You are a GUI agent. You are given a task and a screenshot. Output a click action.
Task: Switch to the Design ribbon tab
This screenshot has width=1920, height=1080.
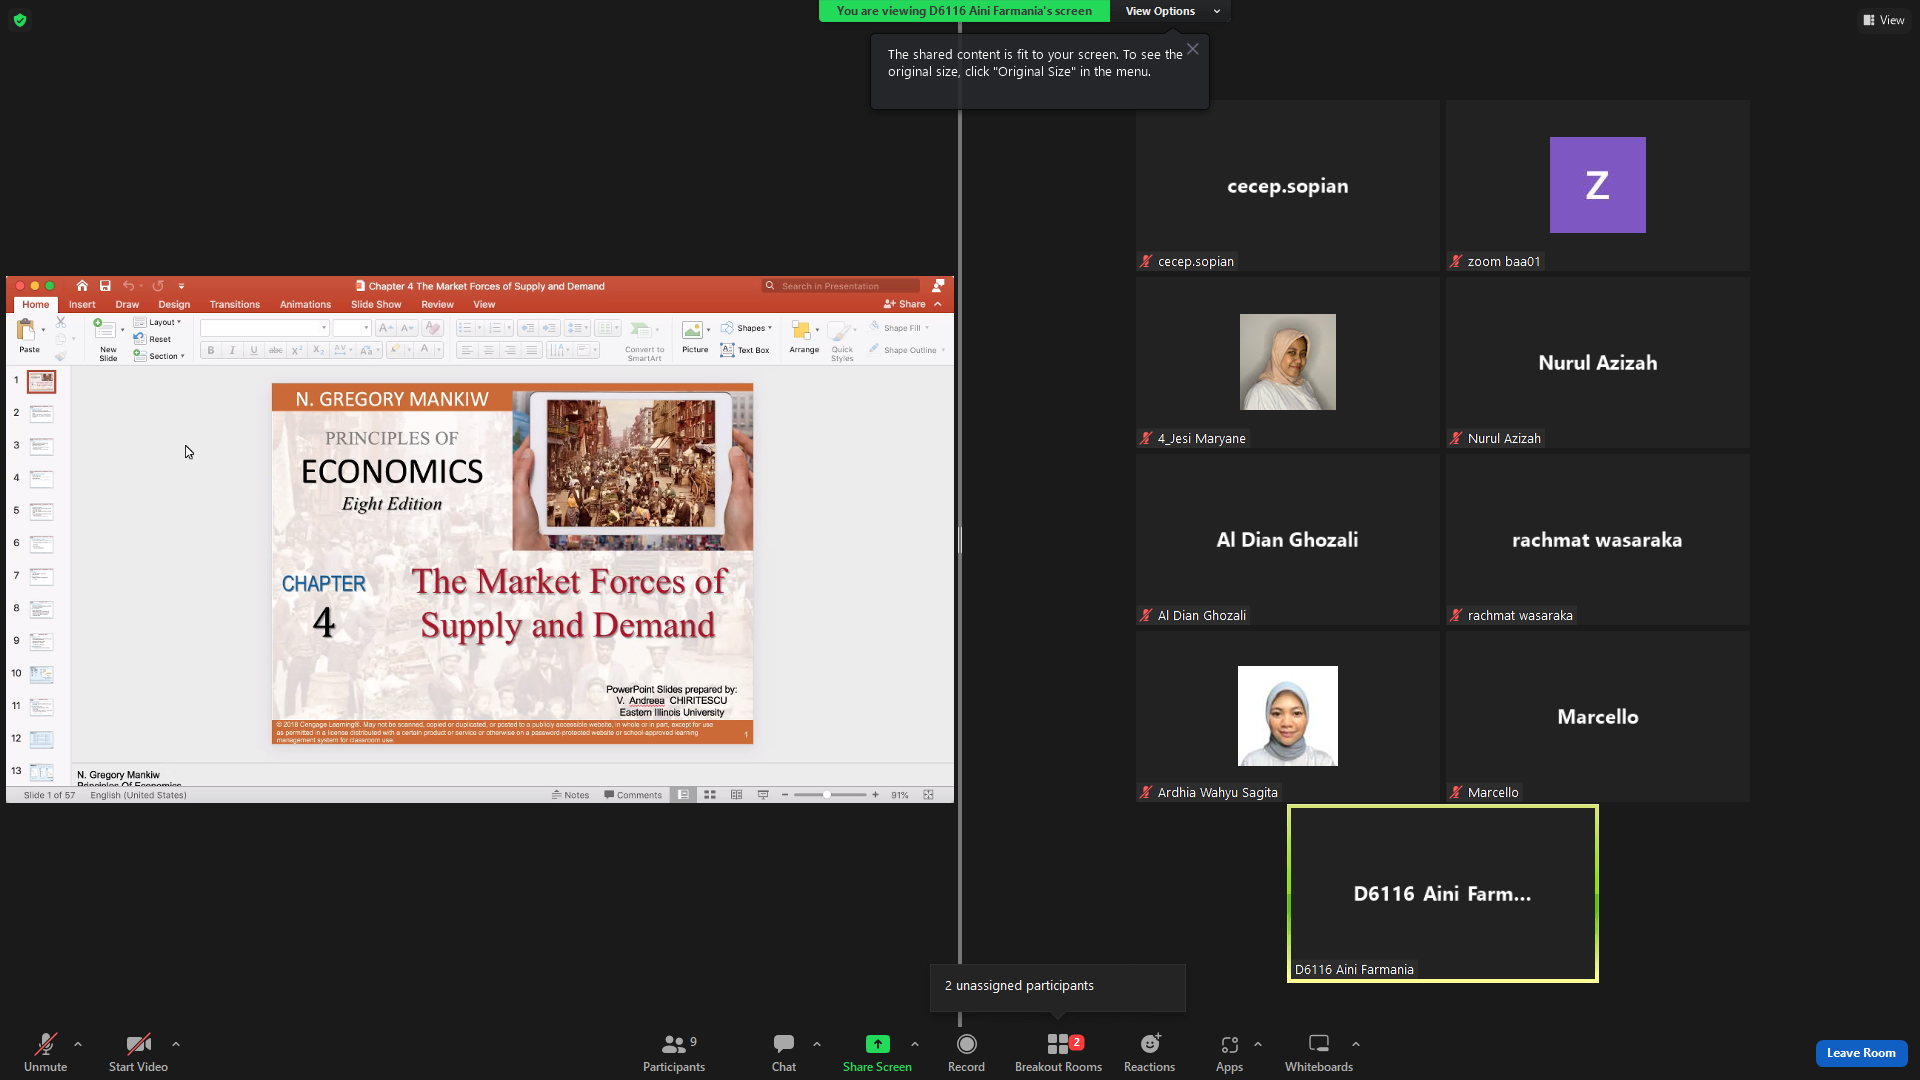click(x=174, y=304)
